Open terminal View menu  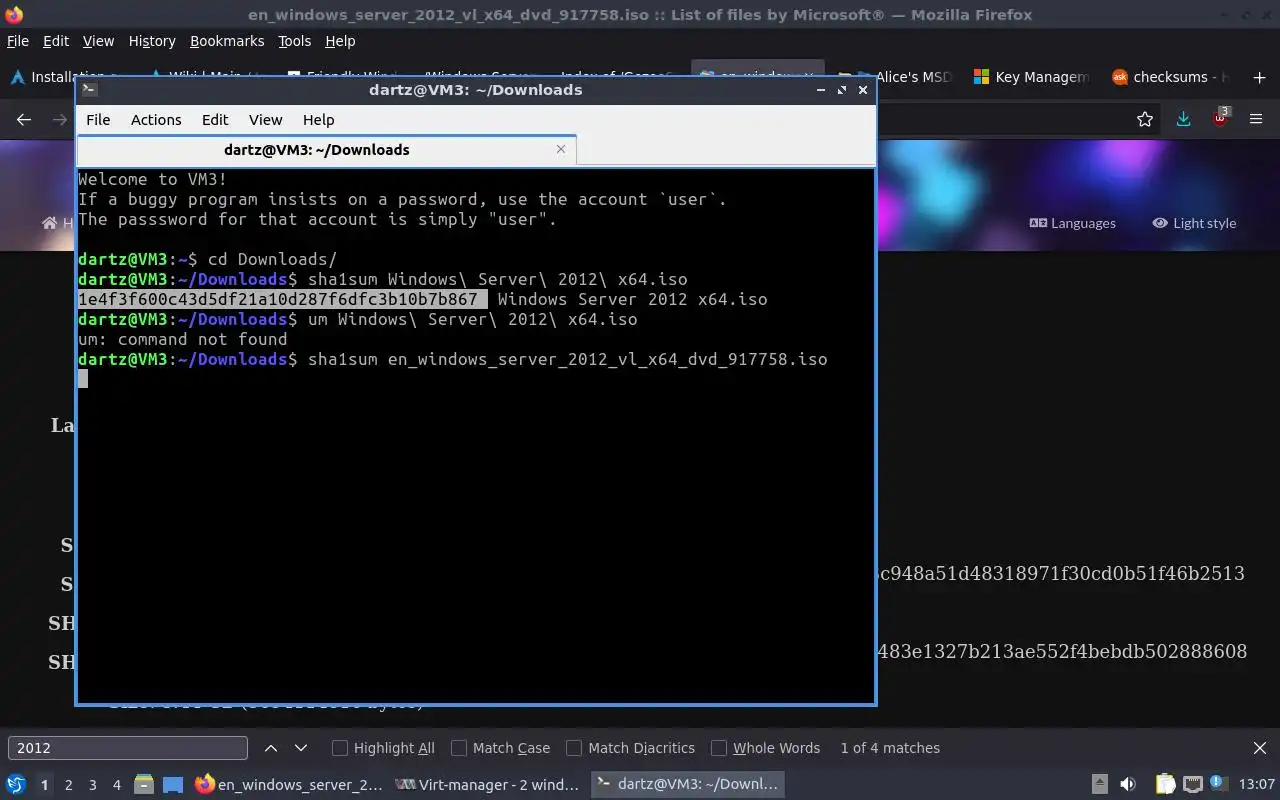click(265, 120)
